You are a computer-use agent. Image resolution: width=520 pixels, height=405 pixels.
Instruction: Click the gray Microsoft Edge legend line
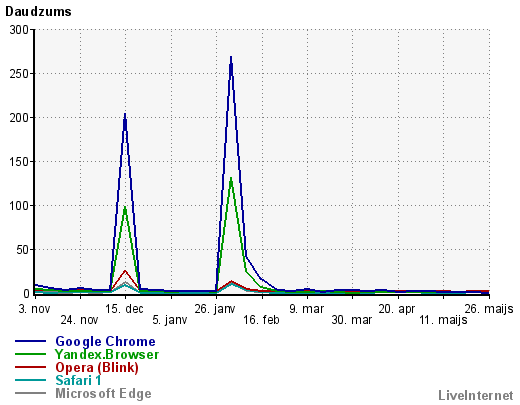tap(30, 393)
